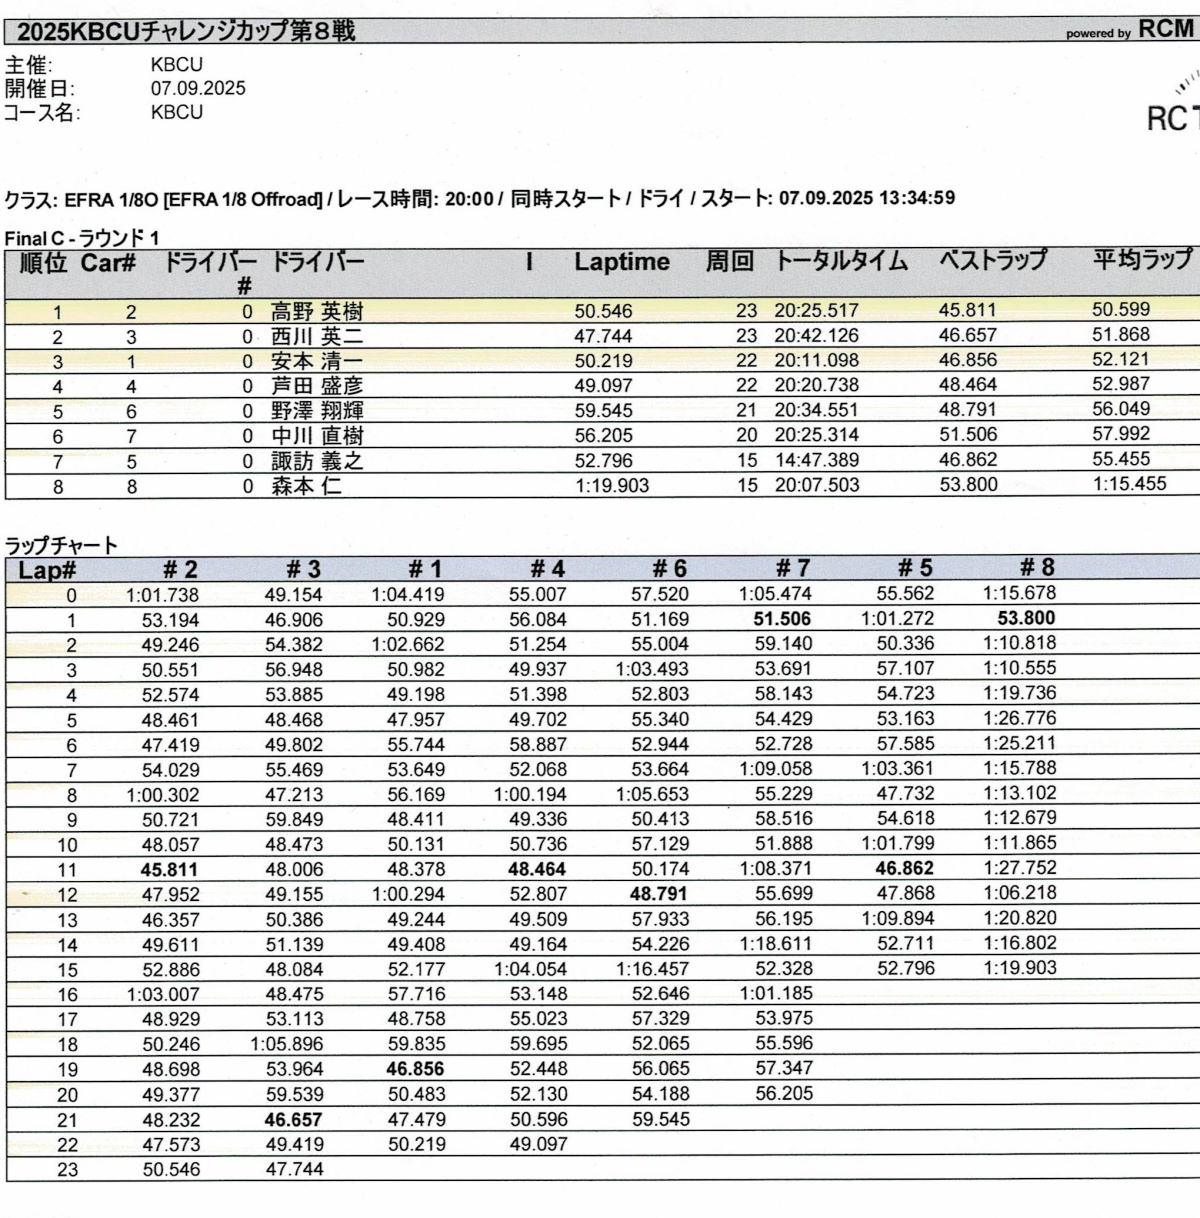Click bold 46.856 in lap 19 row
Viewport: 1200px width, 1218px height.
(x=415, y=1069)
